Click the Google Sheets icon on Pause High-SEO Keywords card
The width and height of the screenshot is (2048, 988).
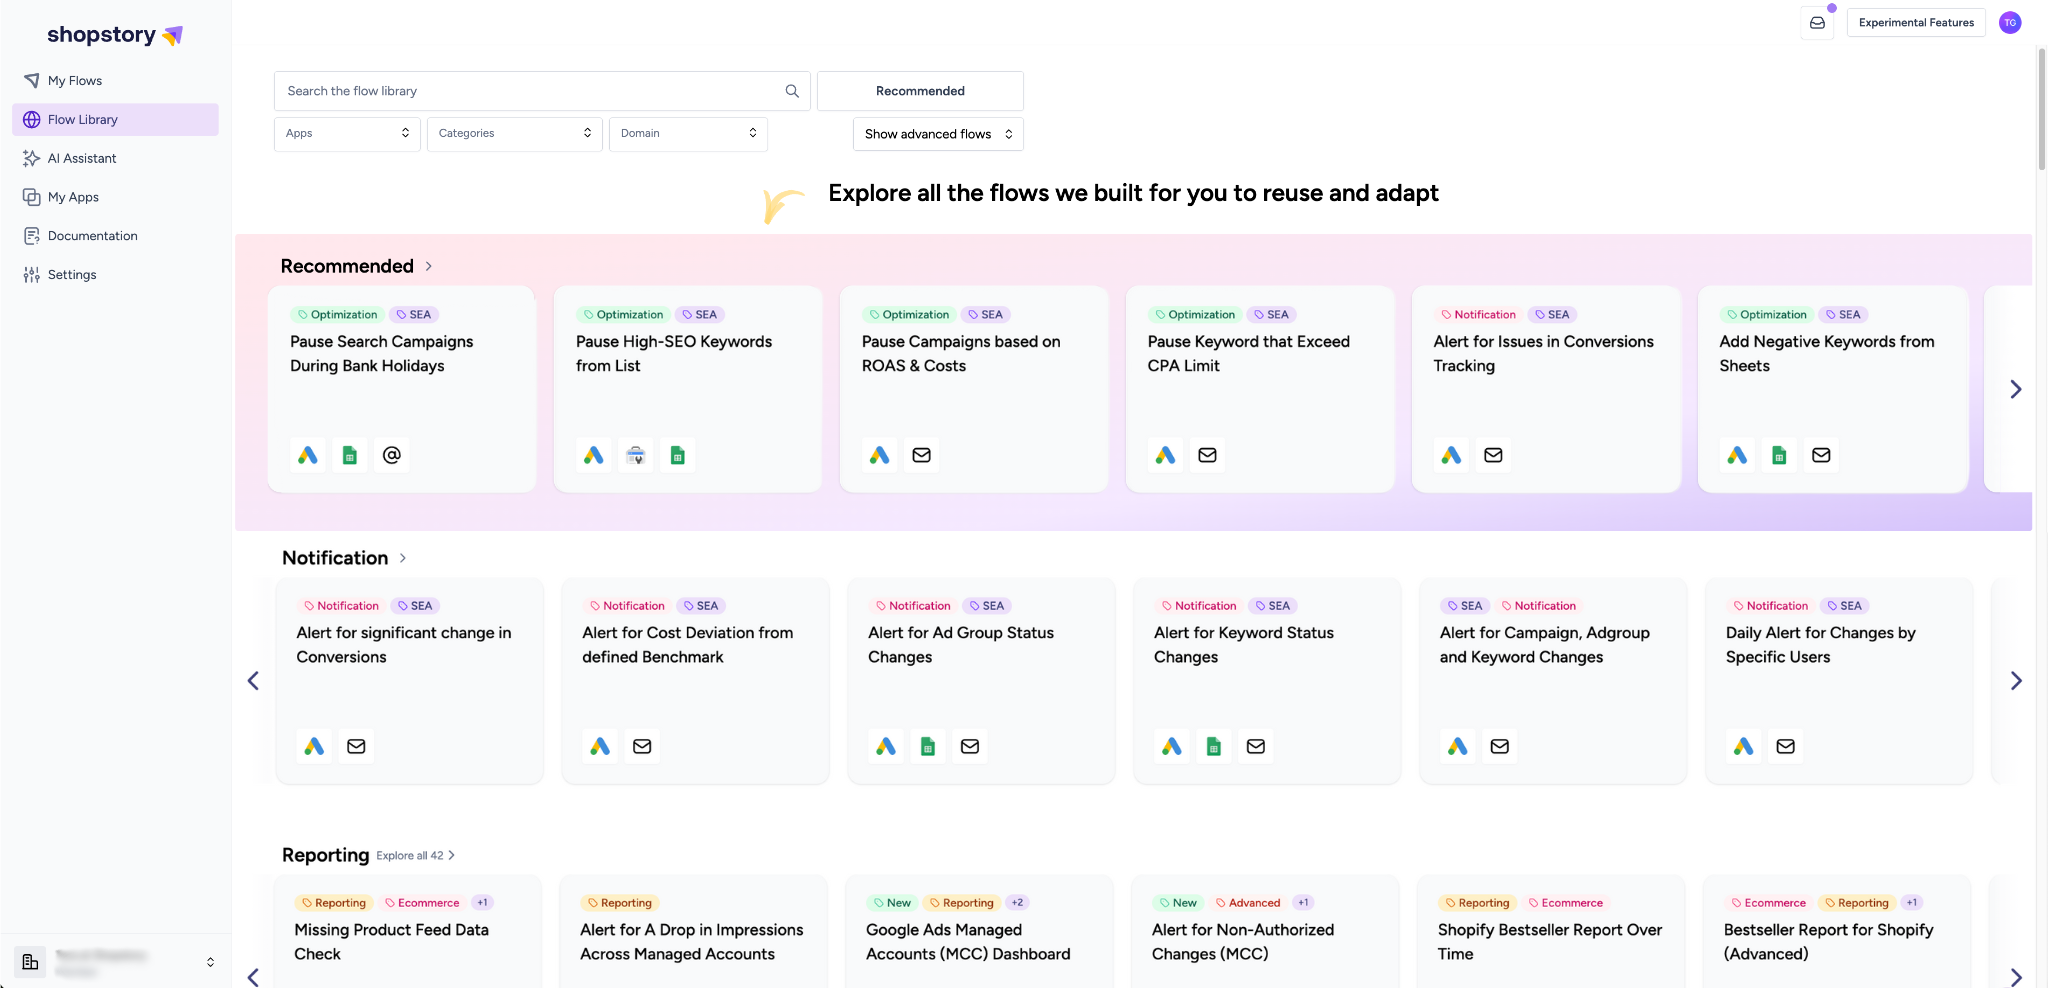pyautogui.click(x=677, y=455)
